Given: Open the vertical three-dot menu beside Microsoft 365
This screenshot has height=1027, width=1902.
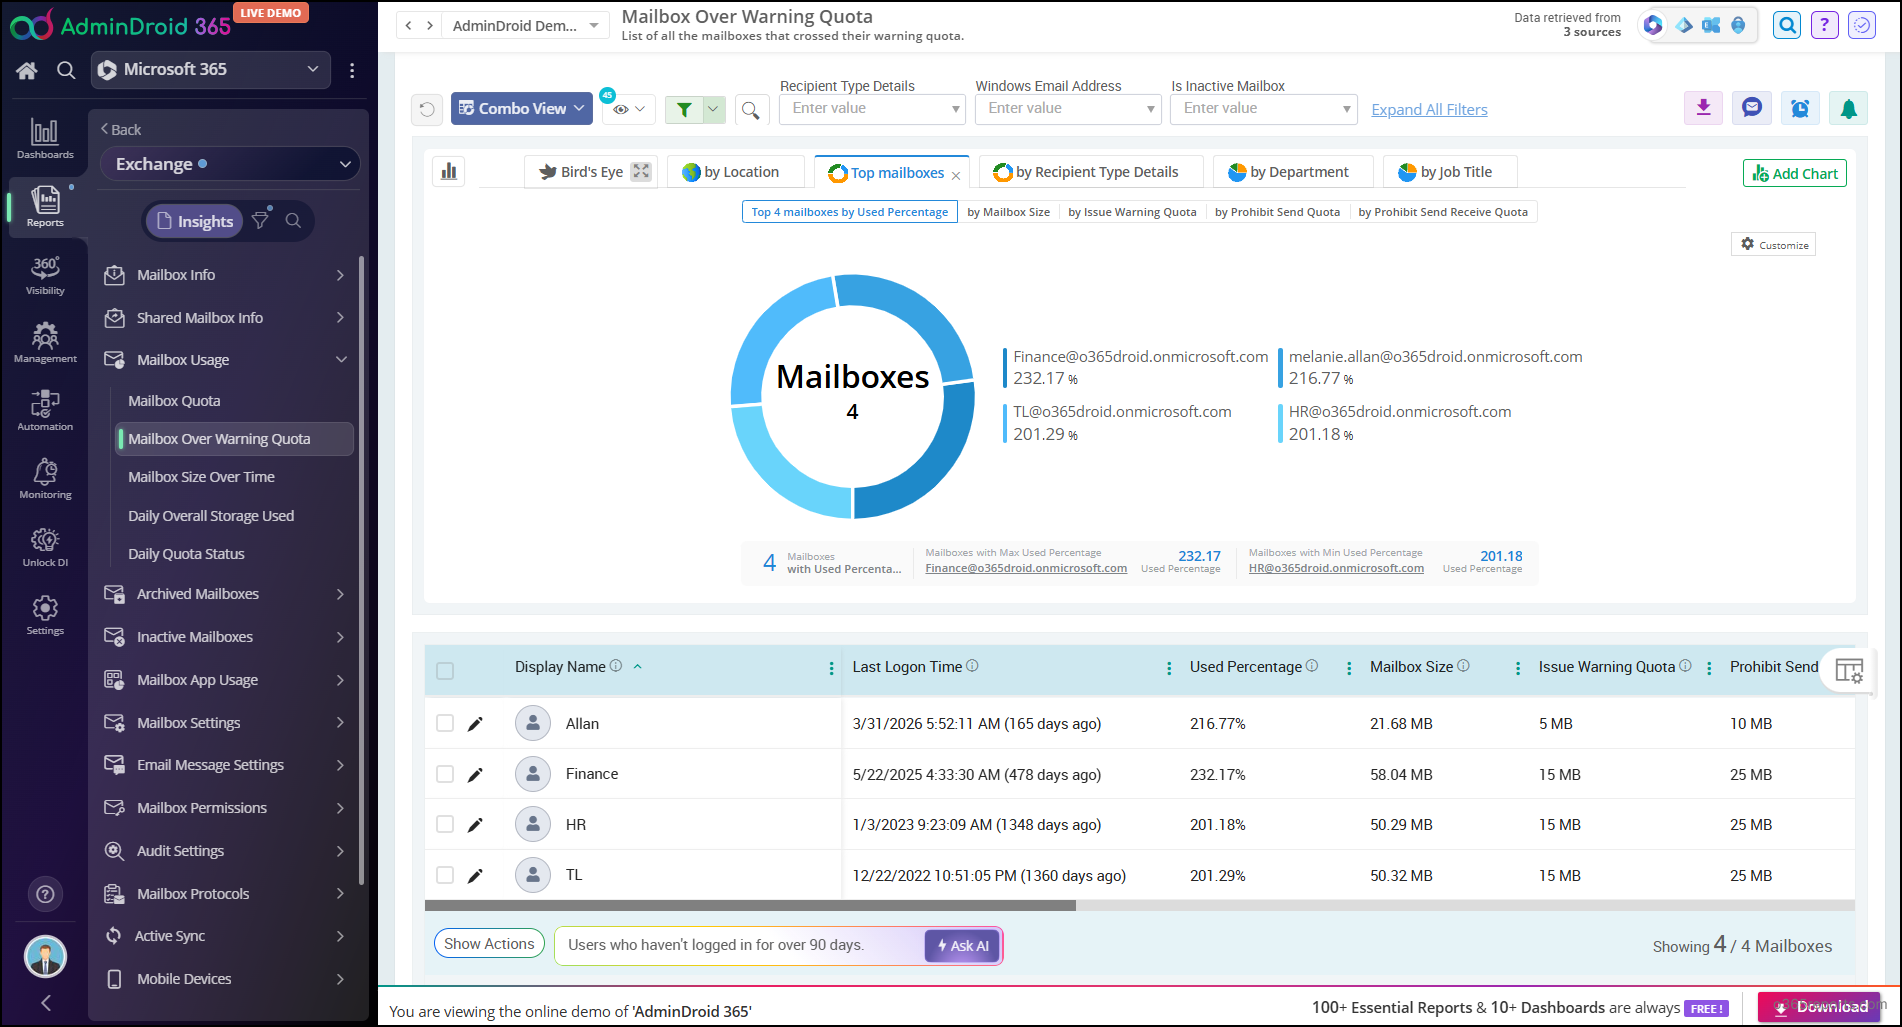Looking at the screenshot, I should [x=352, y=70].
